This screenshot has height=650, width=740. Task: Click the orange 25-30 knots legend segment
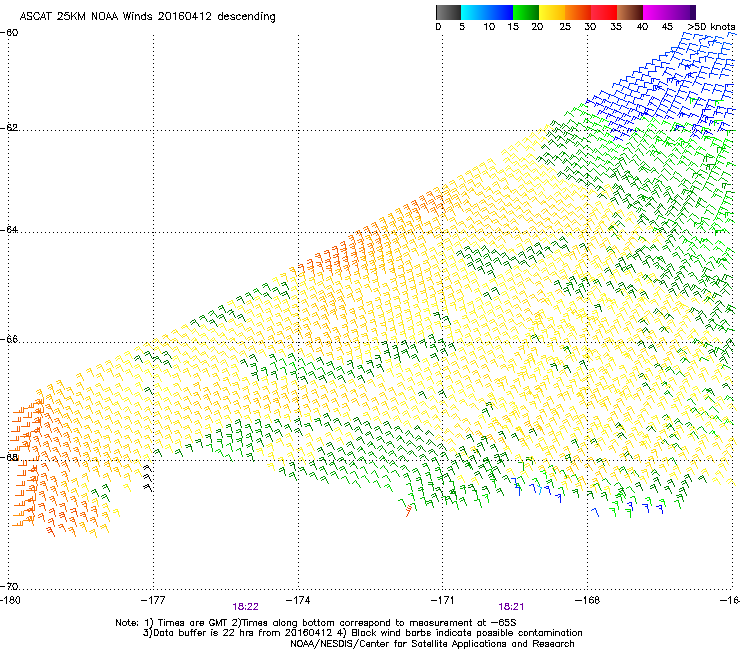click(578, 12)
